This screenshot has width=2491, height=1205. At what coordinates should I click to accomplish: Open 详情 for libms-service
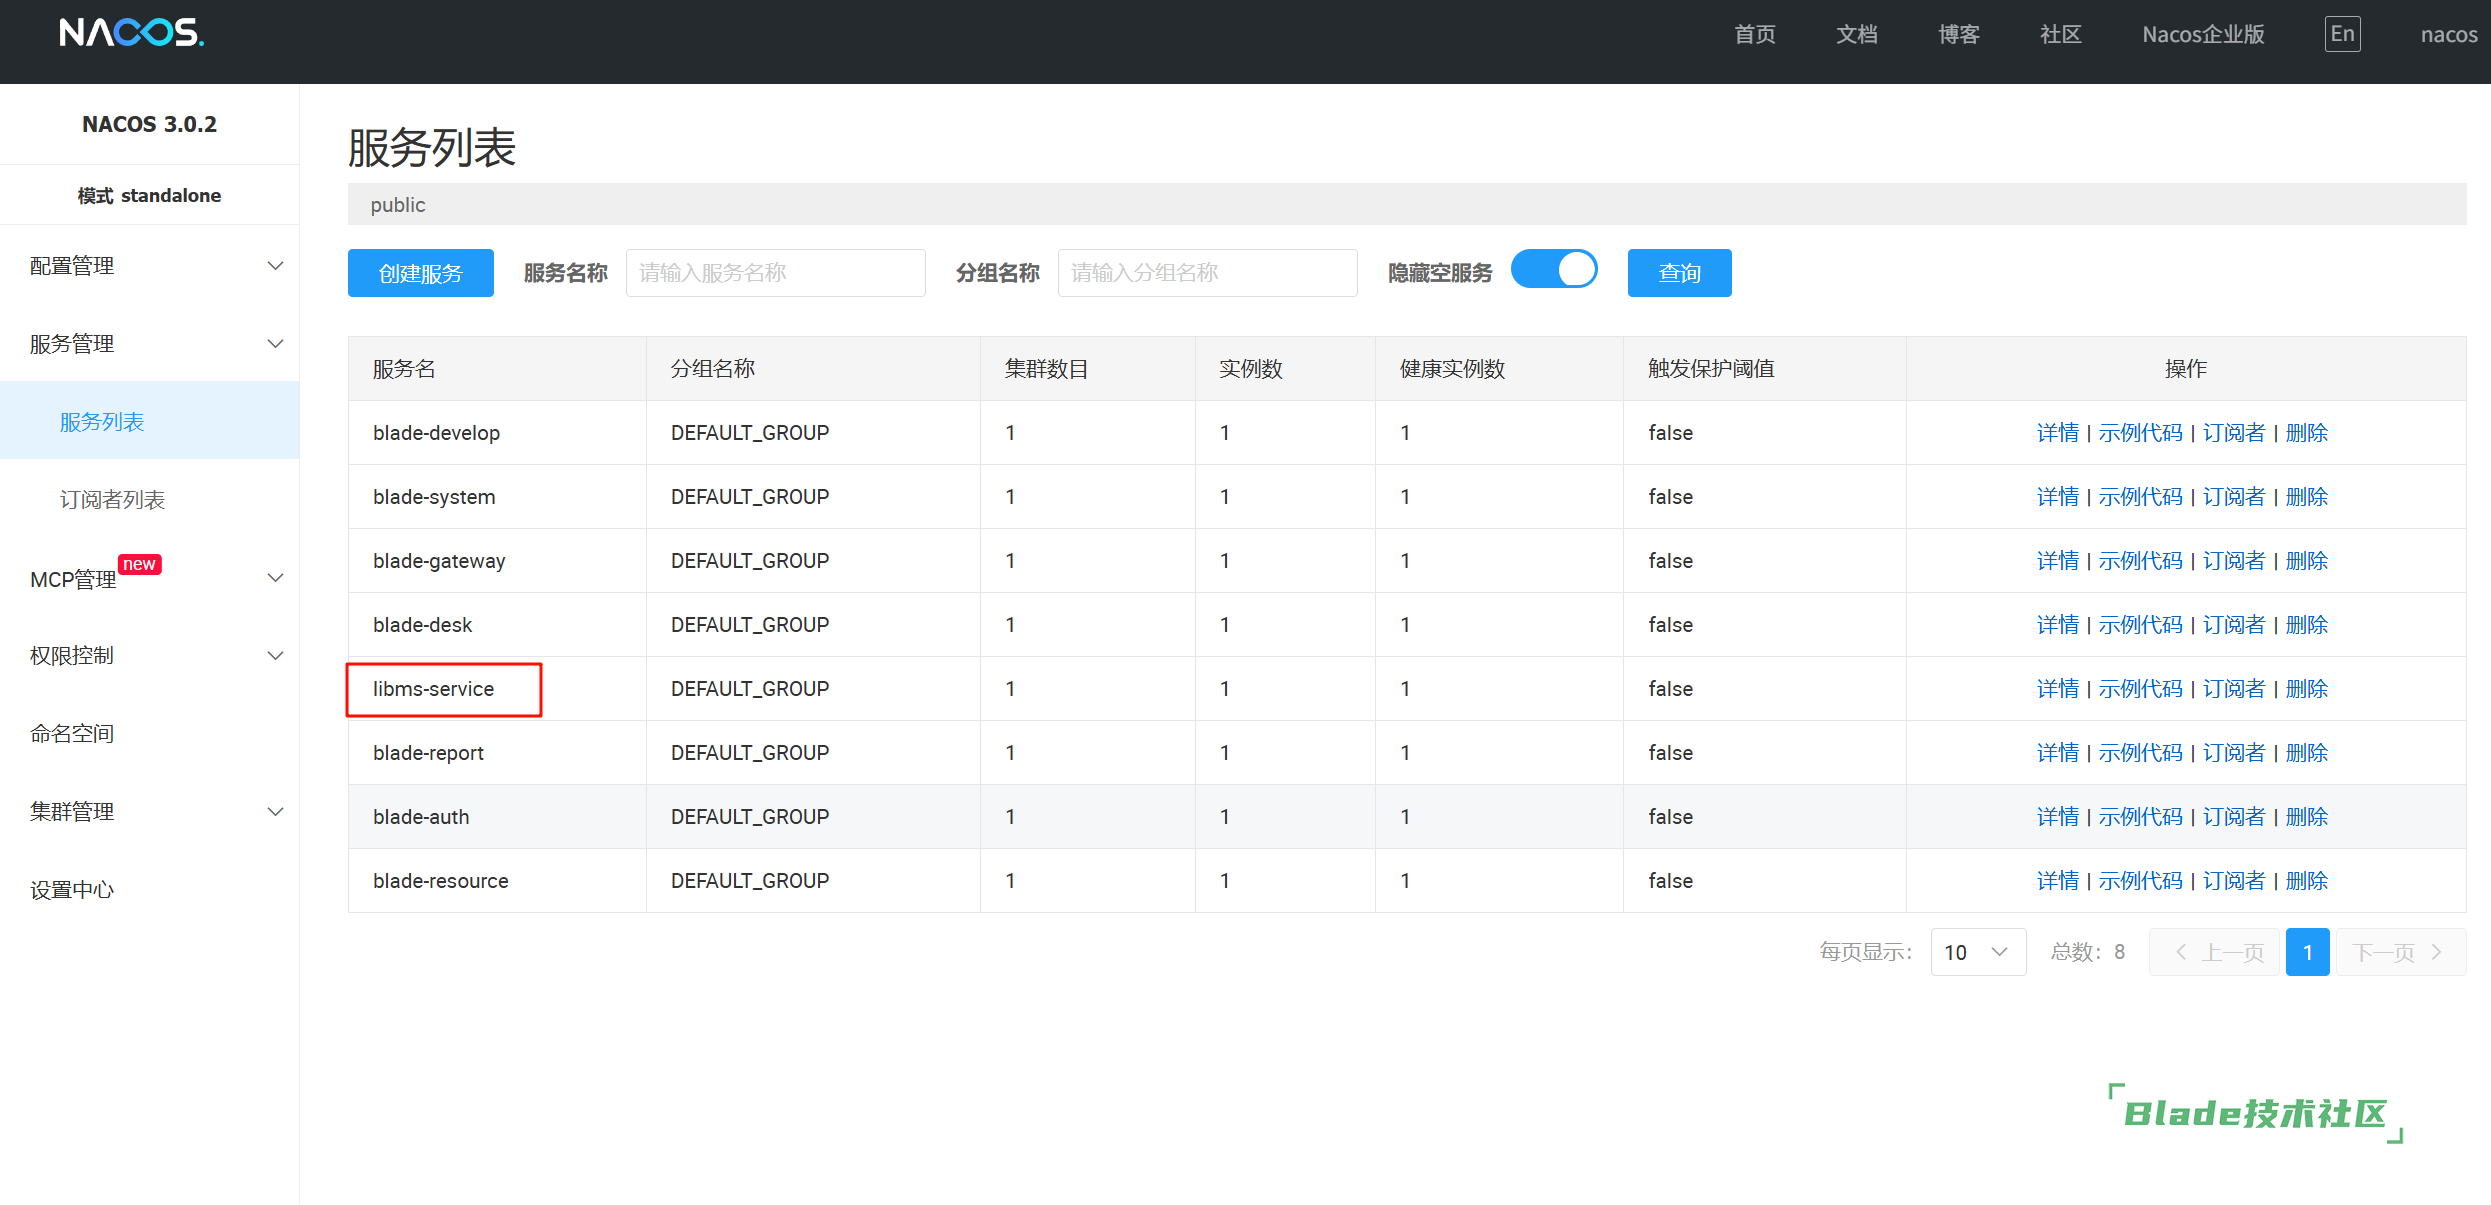click(x=2057, y=689)
